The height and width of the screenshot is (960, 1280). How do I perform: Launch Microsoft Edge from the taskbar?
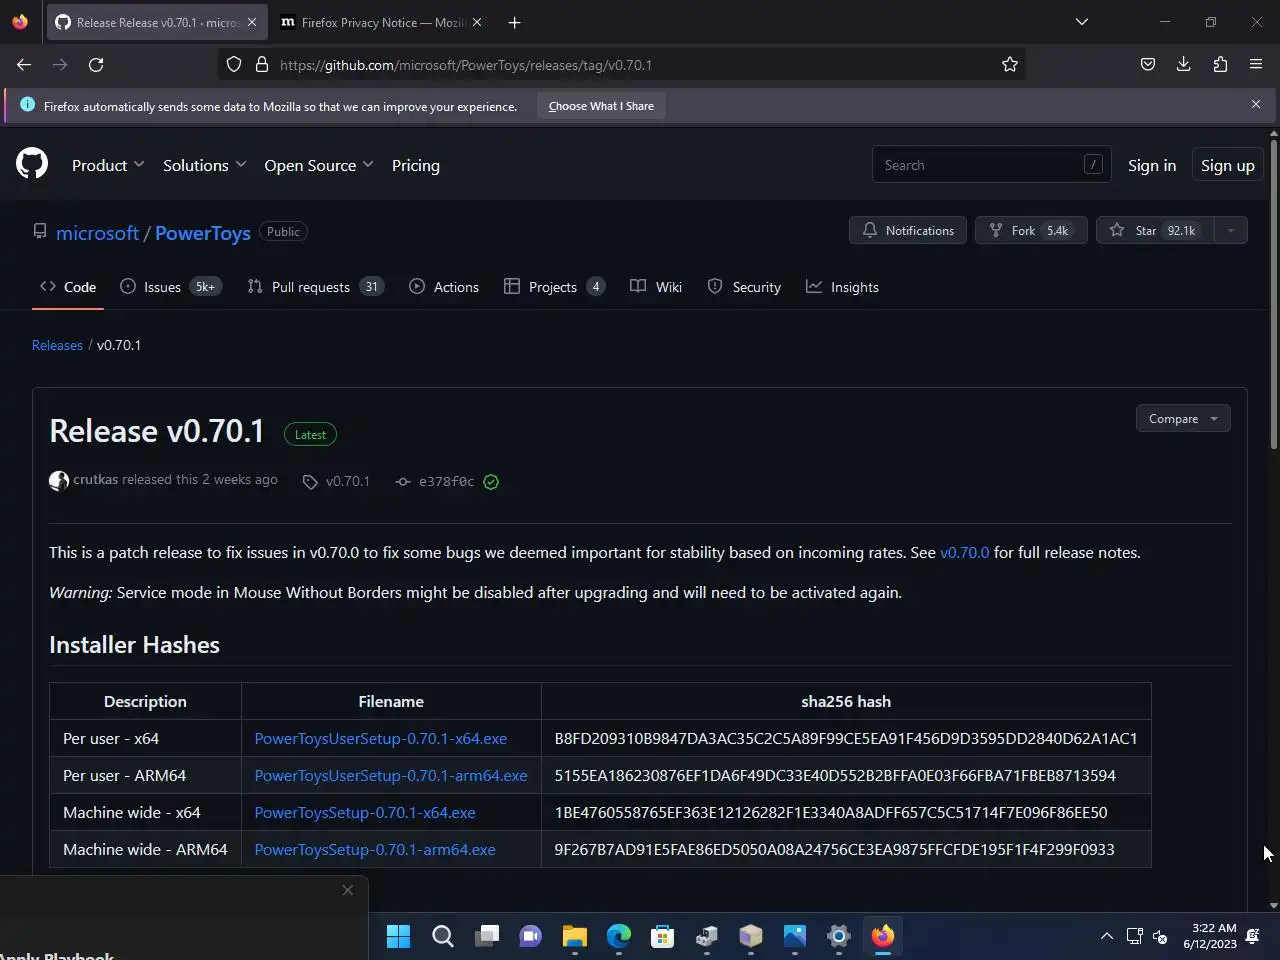(x=618, y=936)
